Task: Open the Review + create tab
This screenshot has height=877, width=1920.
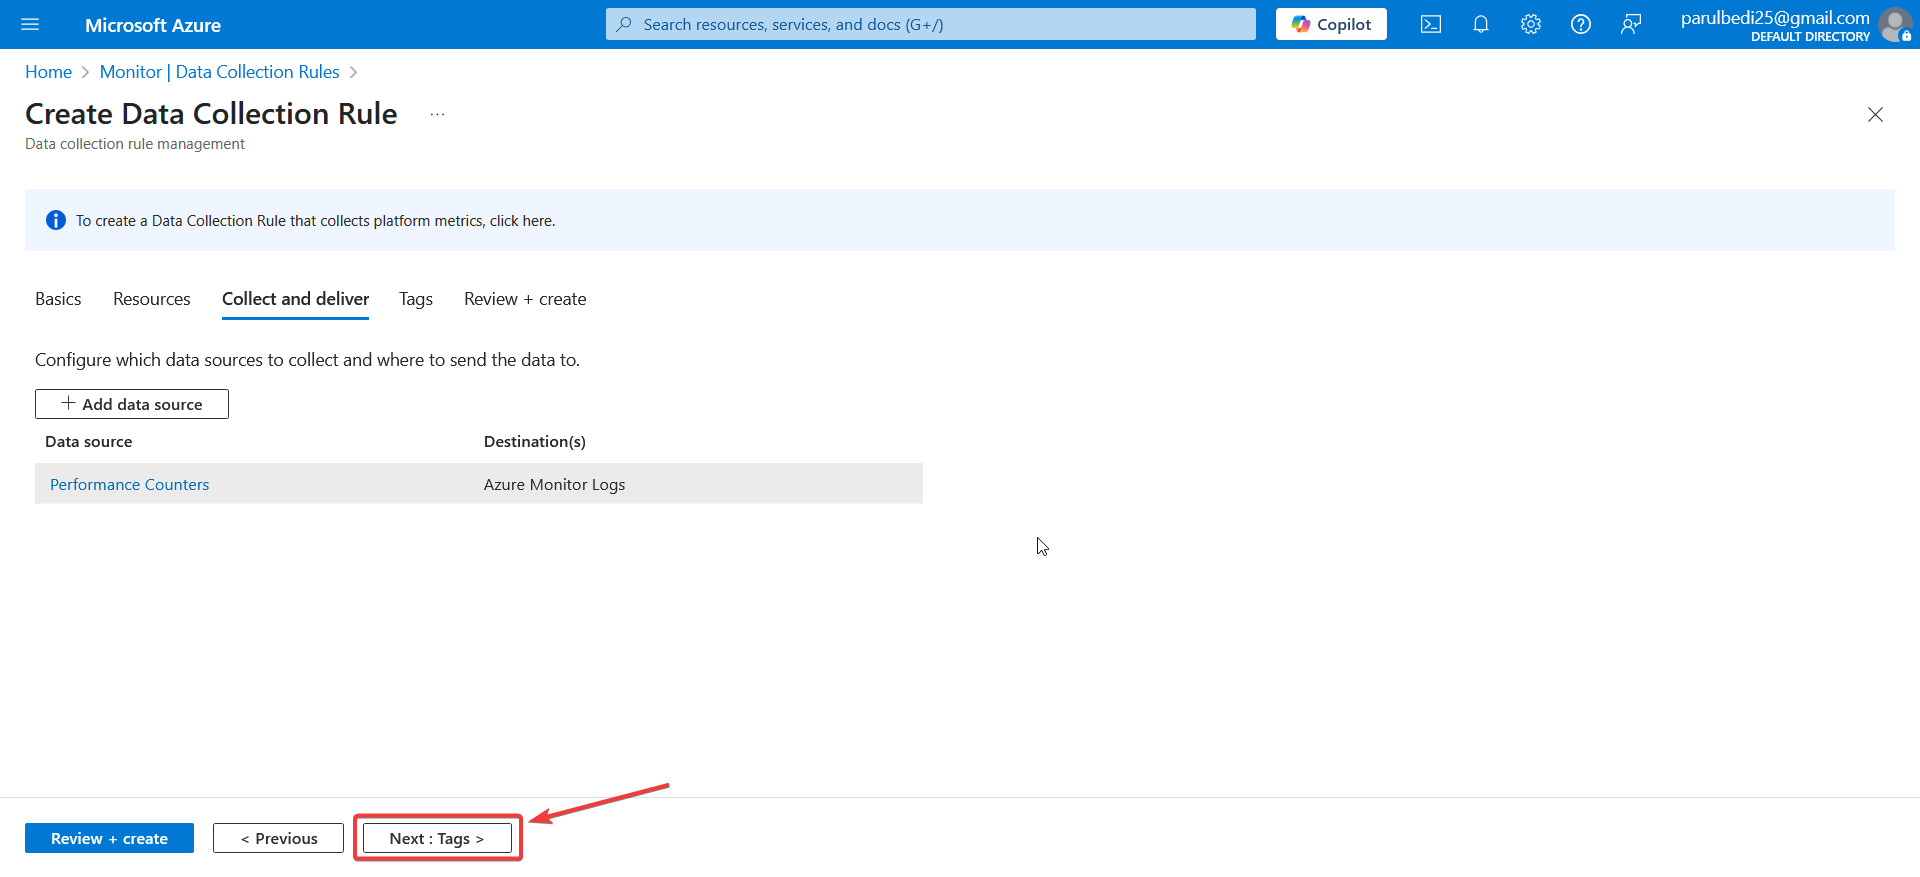Action: click(x=525, y=299)
